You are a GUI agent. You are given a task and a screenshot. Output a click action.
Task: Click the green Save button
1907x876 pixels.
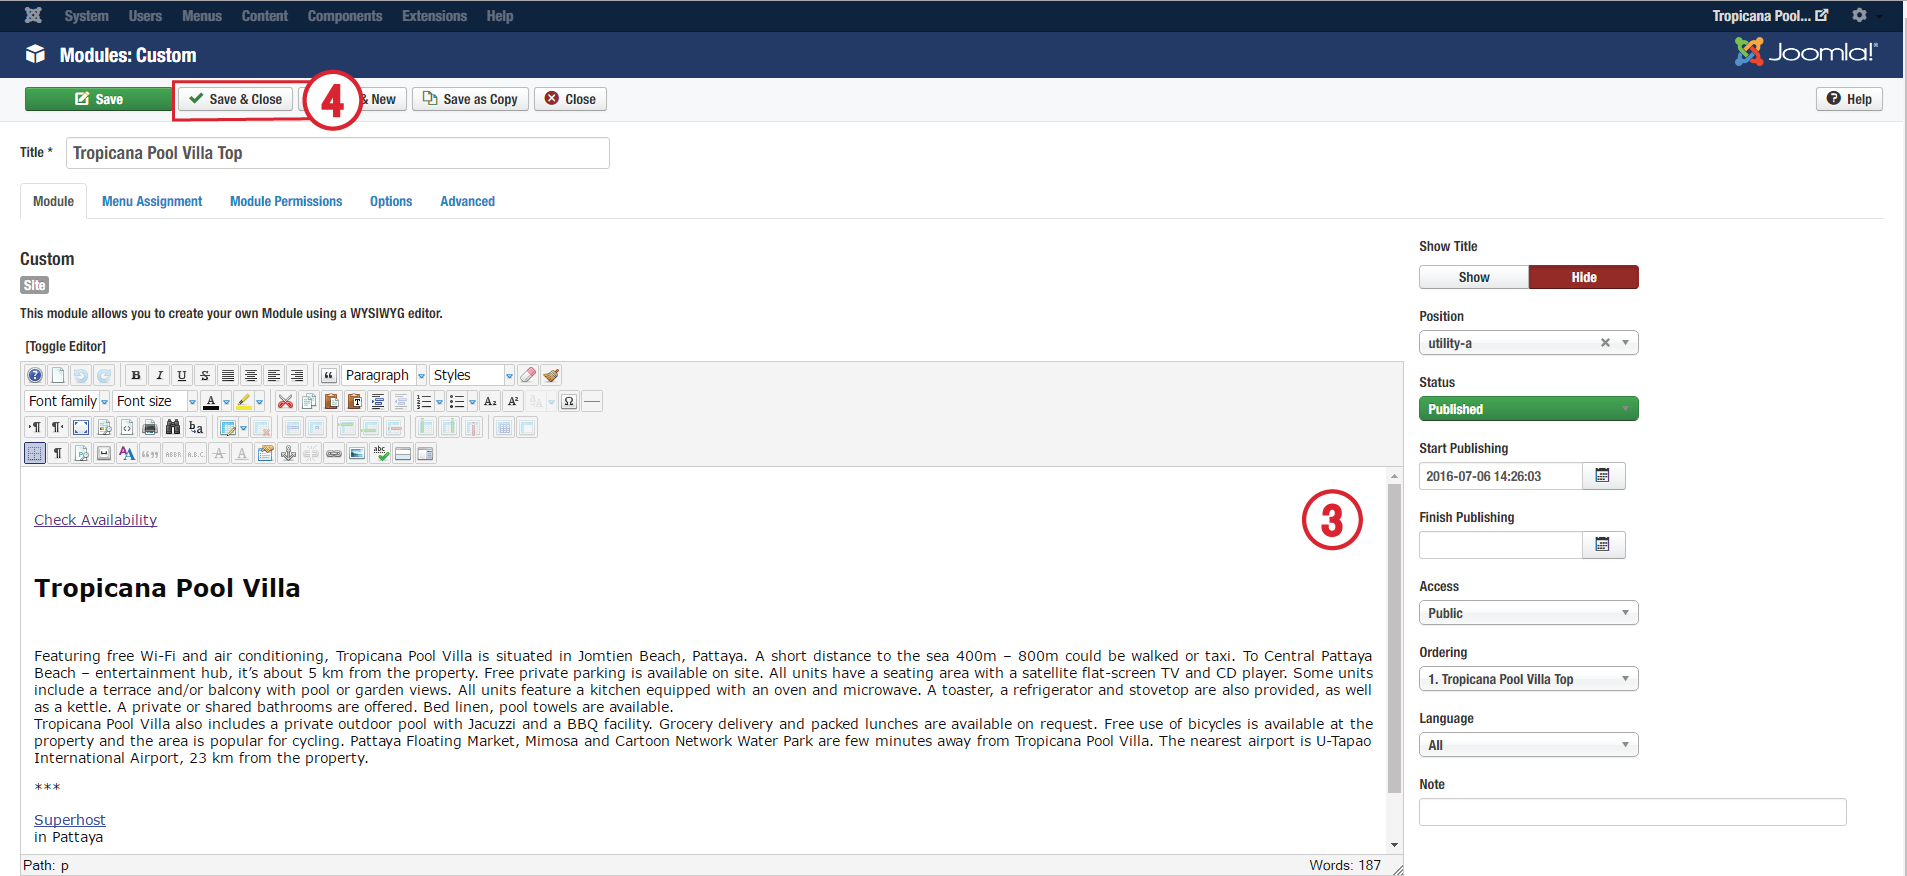click(98, 99)
